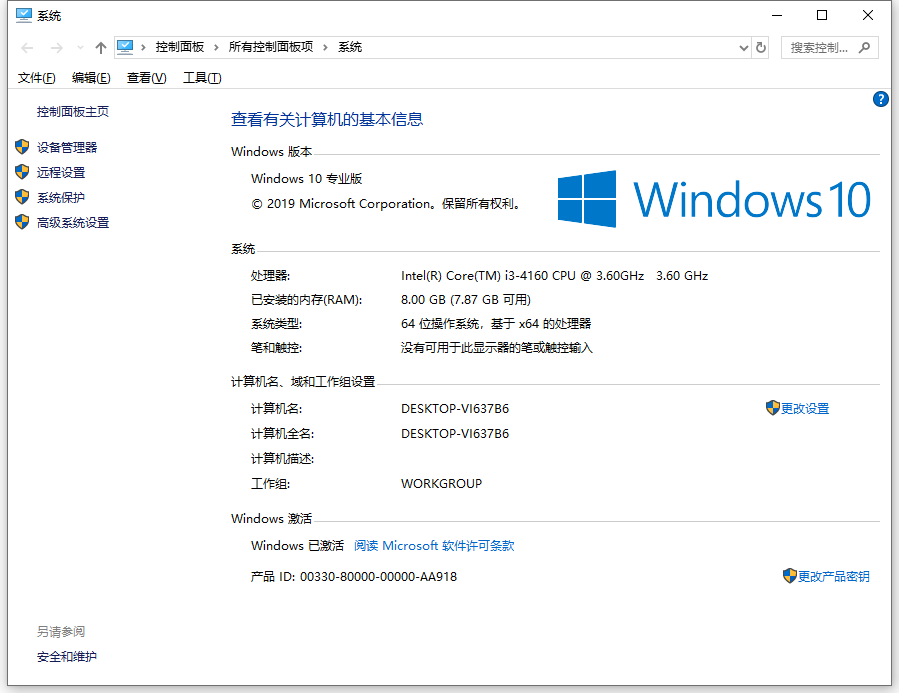The height and width of the screenshot is (693, 899).
Task: Open the help question mark icon
Action: pyautogui.click(x=881, y=99)
